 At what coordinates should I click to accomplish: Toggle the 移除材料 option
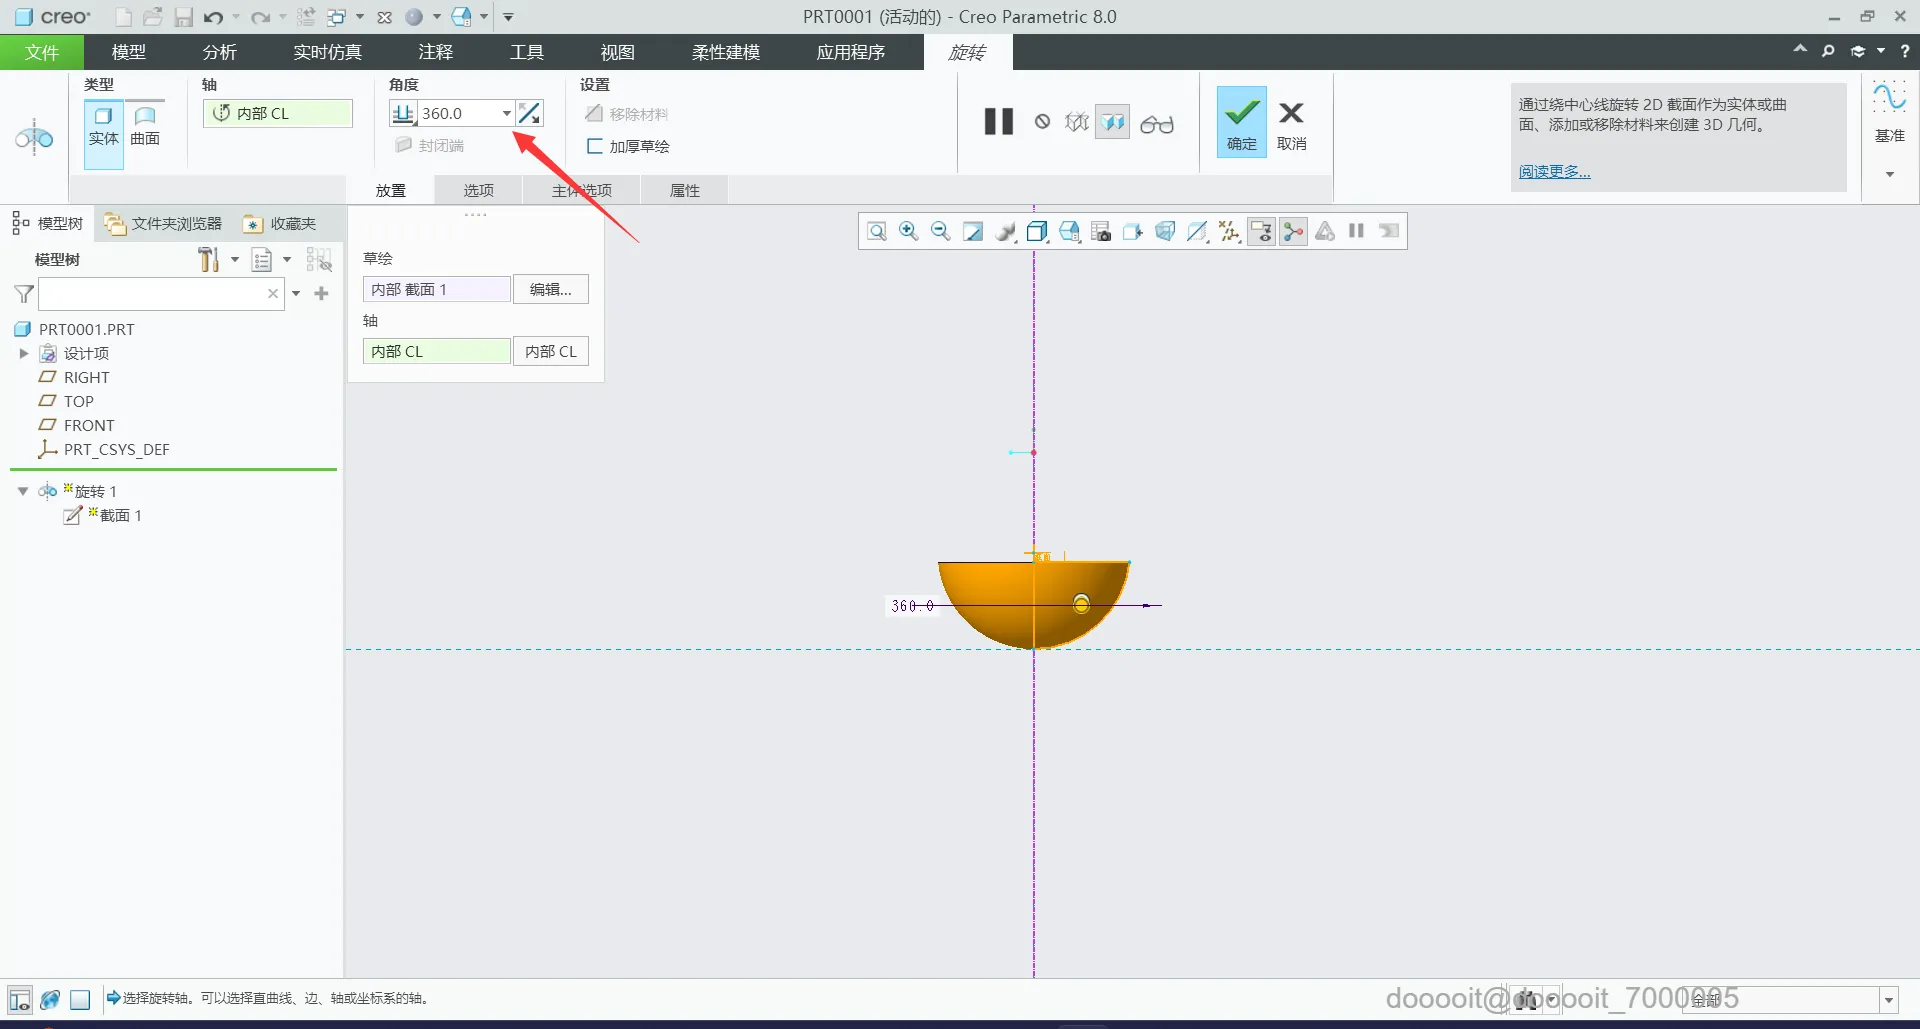[x=627, y=114]
